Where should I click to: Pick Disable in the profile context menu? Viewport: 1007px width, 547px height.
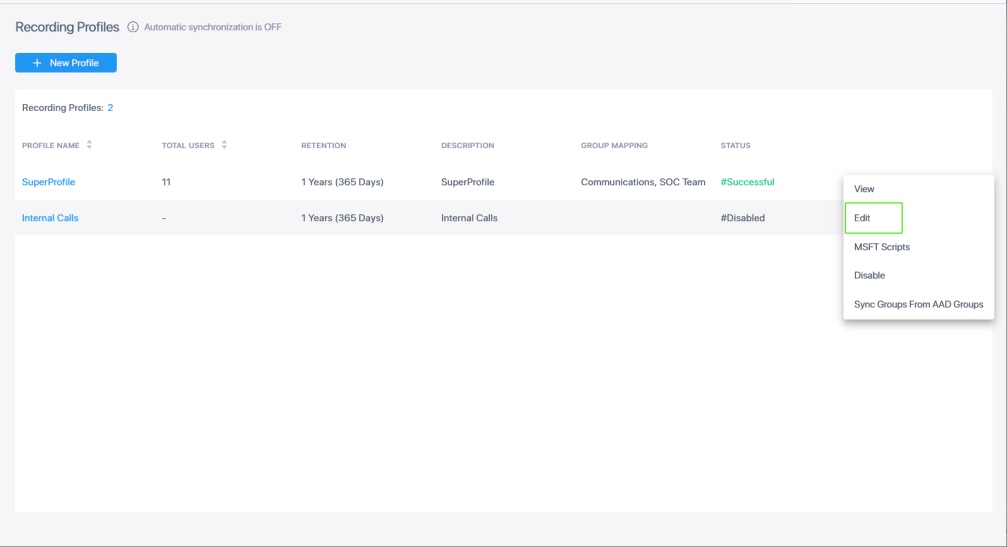tap(869, 275)
